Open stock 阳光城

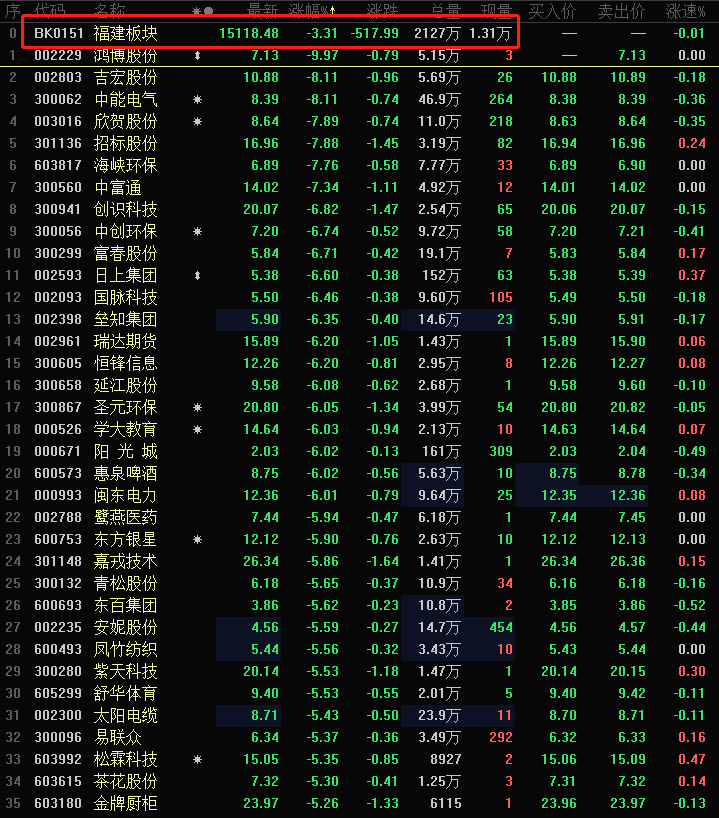pos(125,451)
